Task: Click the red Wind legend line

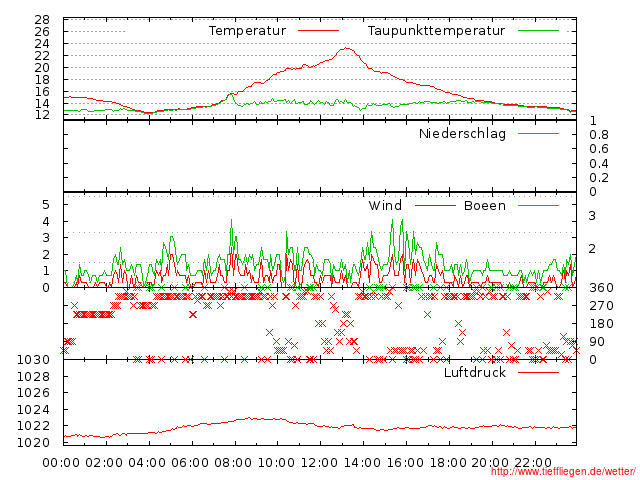Action: 435,205
